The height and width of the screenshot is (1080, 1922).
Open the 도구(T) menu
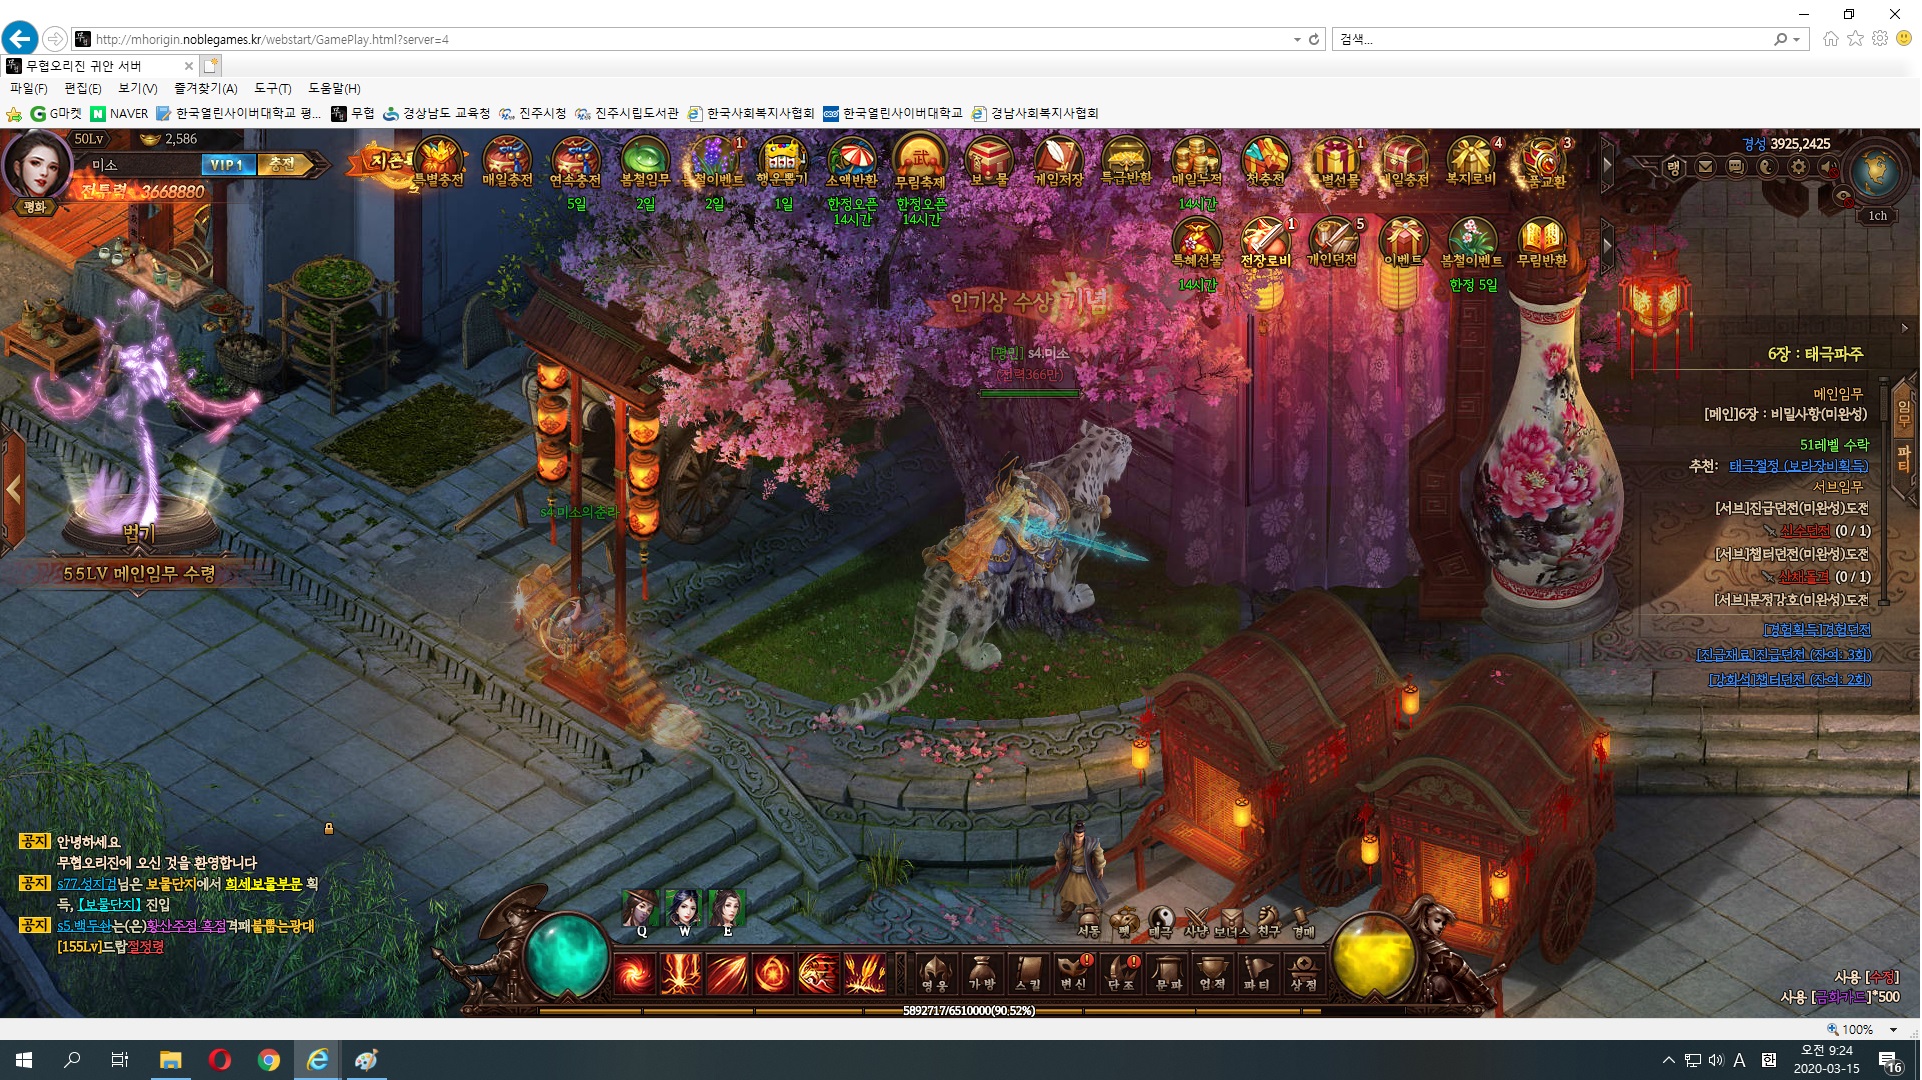[273, 88]
